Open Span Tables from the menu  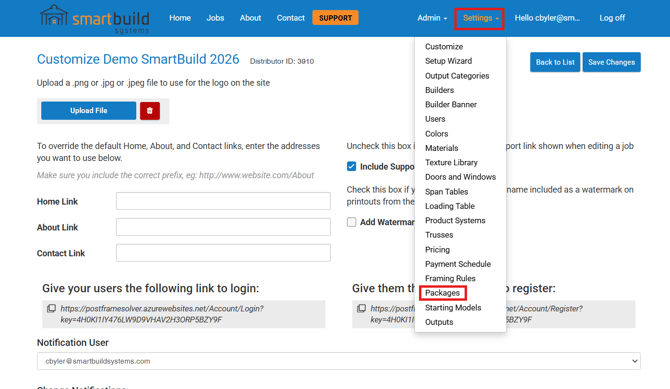447,192
